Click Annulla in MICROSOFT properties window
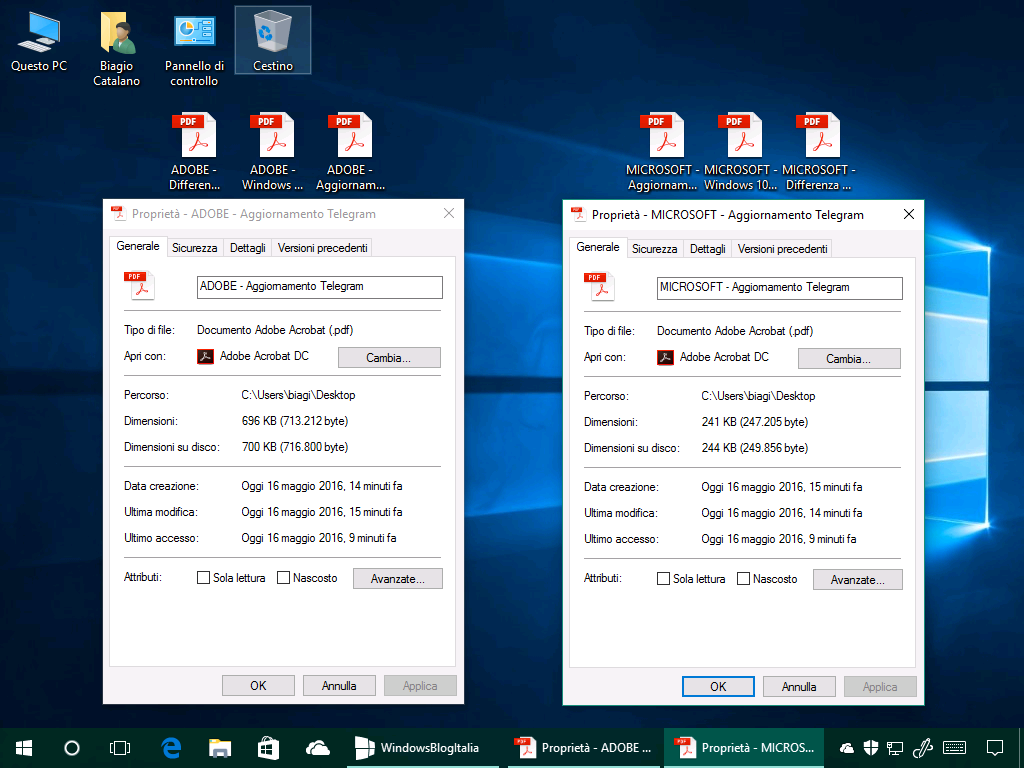The height and width of the screenshot is (768, 1024). [x=799, y=686]
